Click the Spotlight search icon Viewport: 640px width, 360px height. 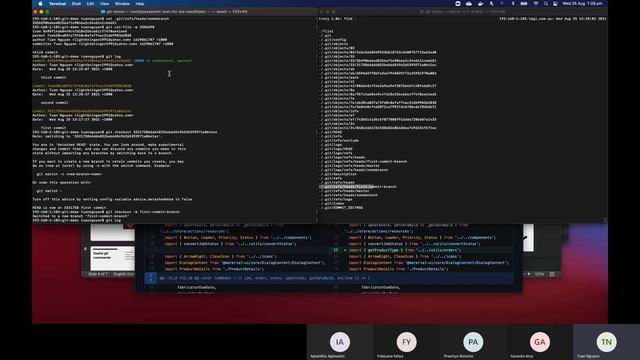[546, 4]
